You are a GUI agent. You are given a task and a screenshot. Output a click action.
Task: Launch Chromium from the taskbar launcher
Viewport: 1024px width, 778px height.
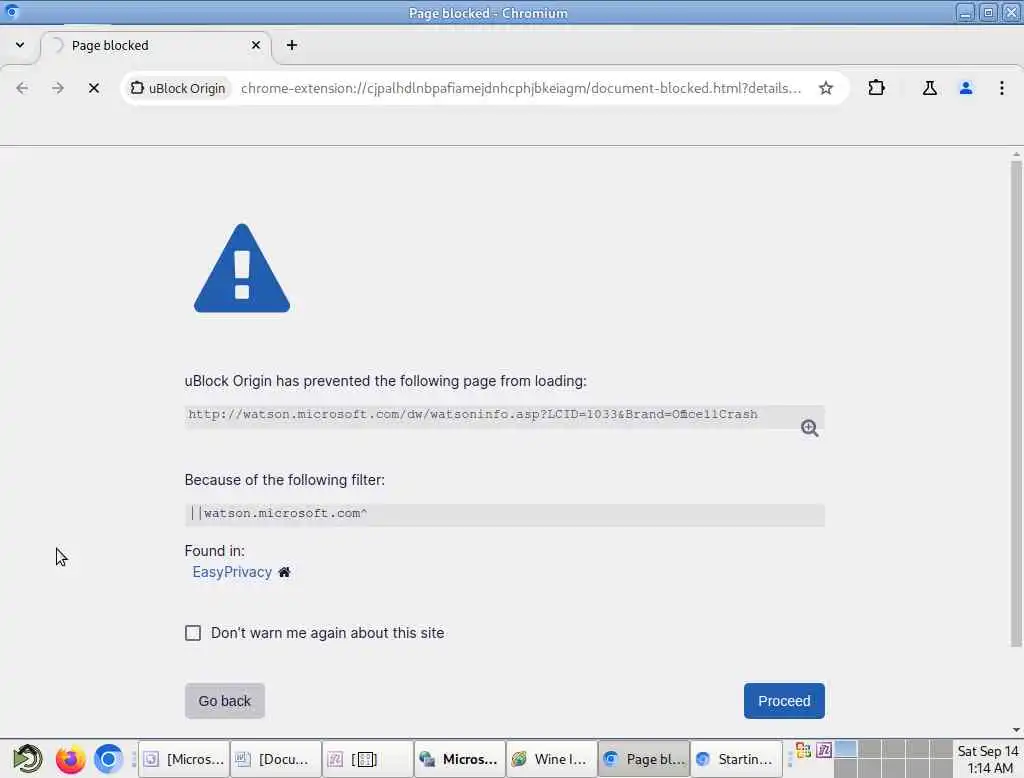point(108,759)
